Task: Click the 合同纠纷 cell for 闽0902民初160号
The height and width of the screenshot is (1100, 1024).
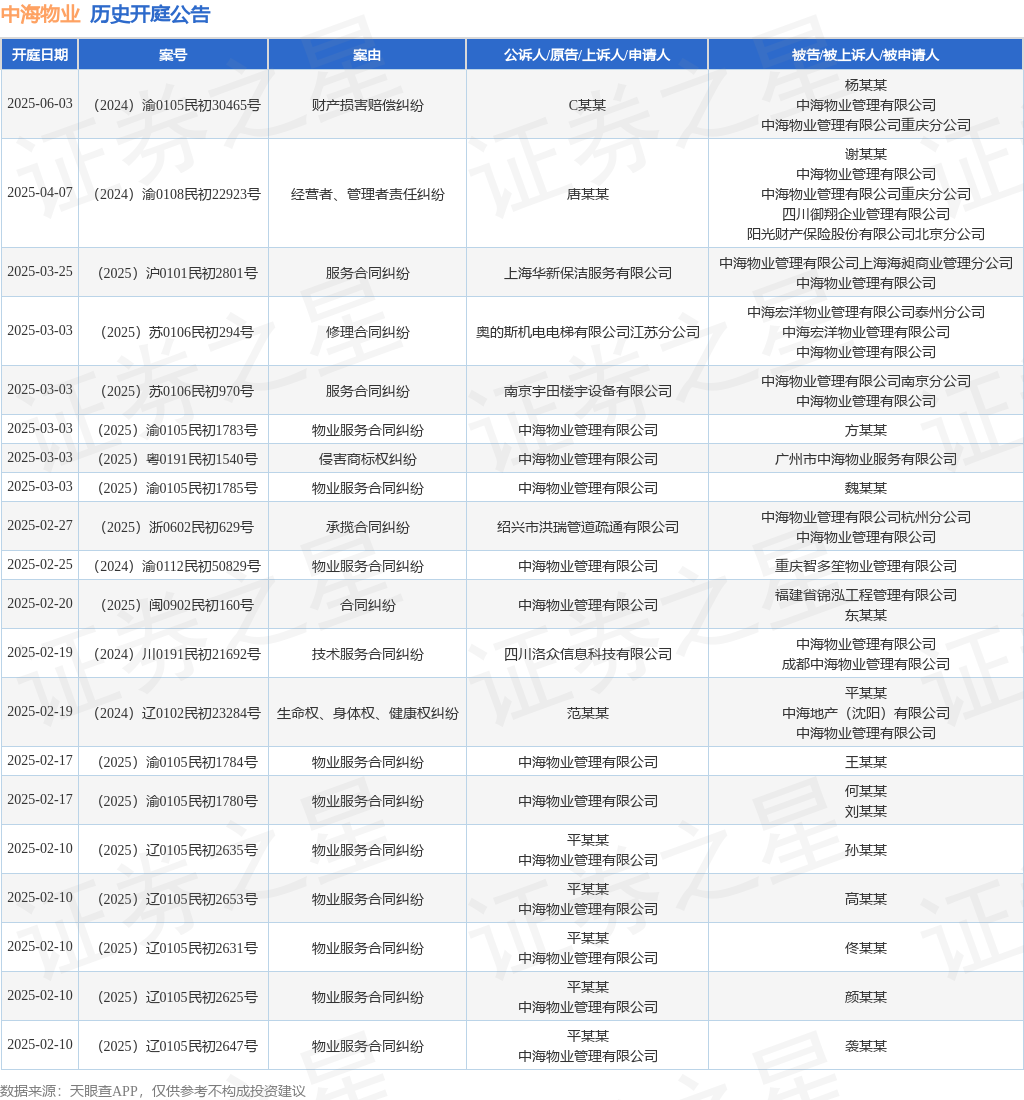Action: [x=368, y=605]
